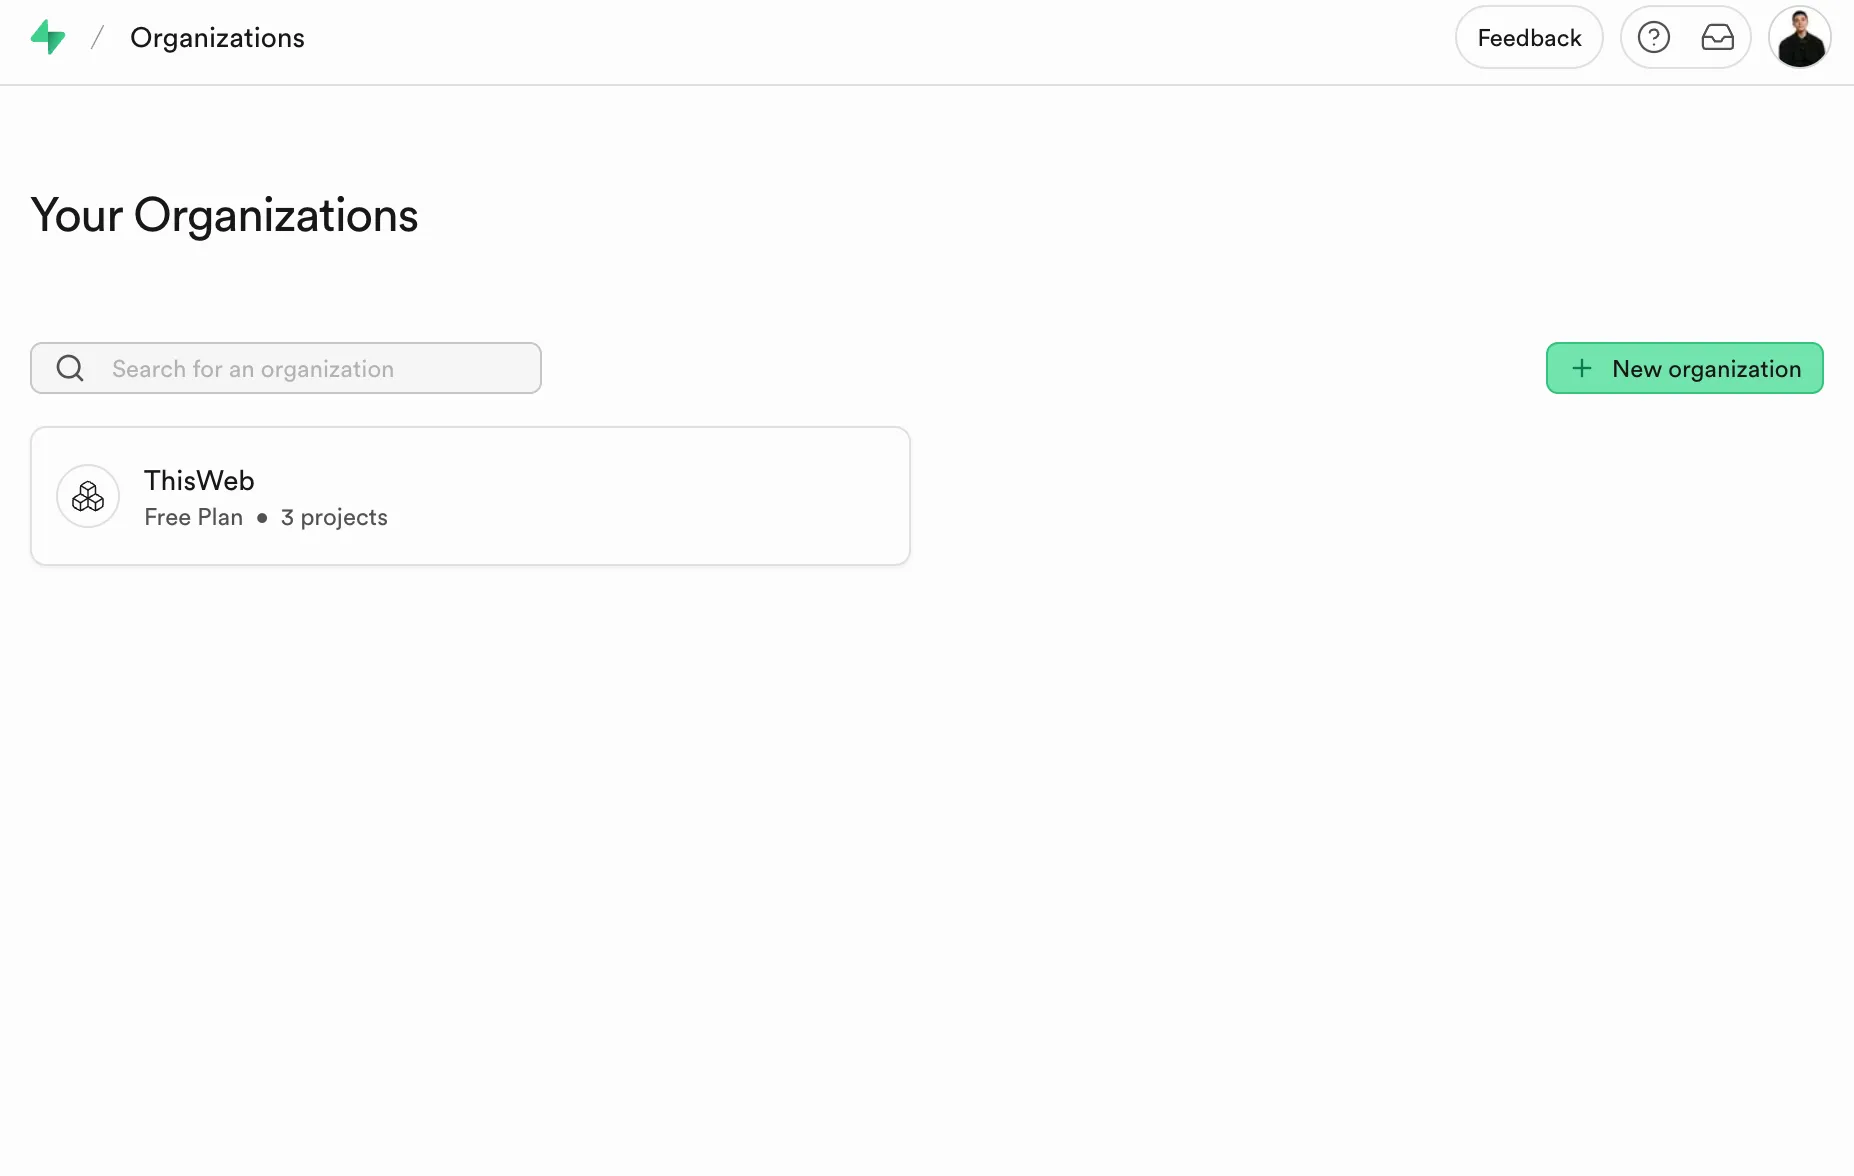The width and height of the screenshot is (1854, 1176).
Task: Open the help question mark menu
Action: click(1654, 38)
